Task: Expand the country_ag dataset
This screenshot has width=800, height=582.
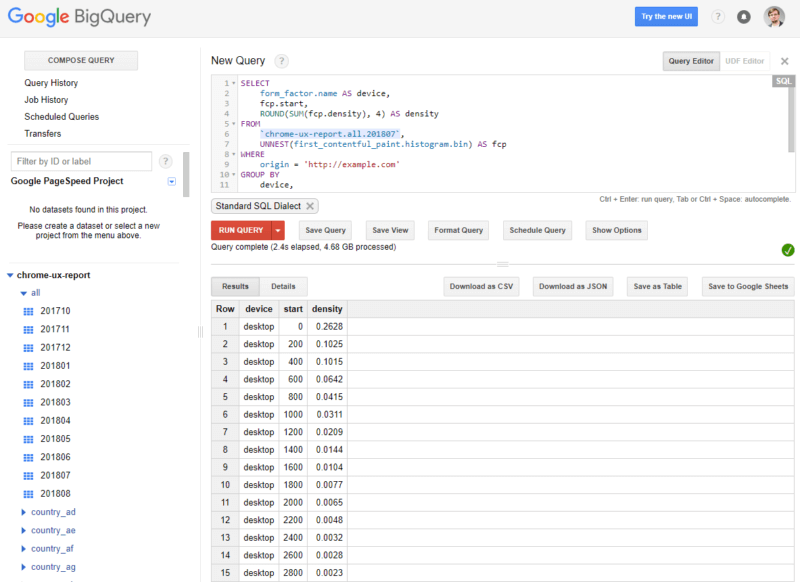Action: [23, 567]
